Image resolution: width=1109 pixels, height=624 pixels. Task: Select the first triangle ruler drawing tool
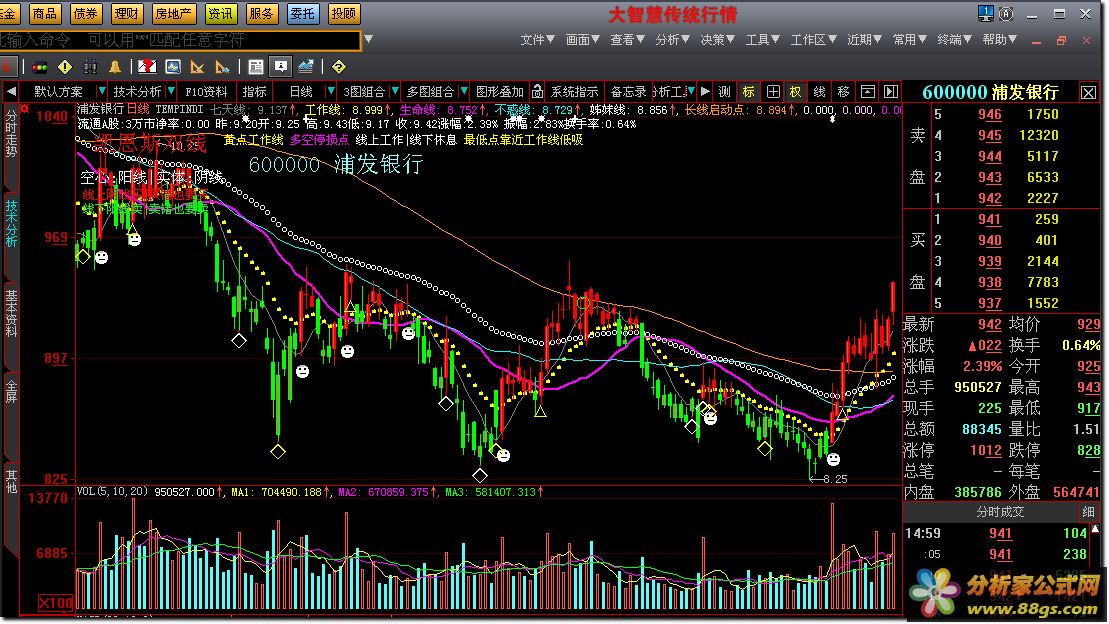click(x=197, y=67)
